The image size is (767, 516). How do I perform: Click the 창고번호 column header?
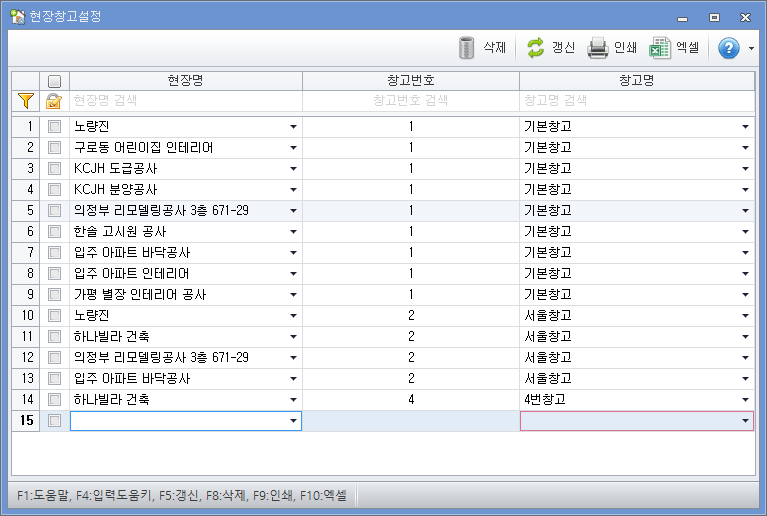click(x=410, y=80)
